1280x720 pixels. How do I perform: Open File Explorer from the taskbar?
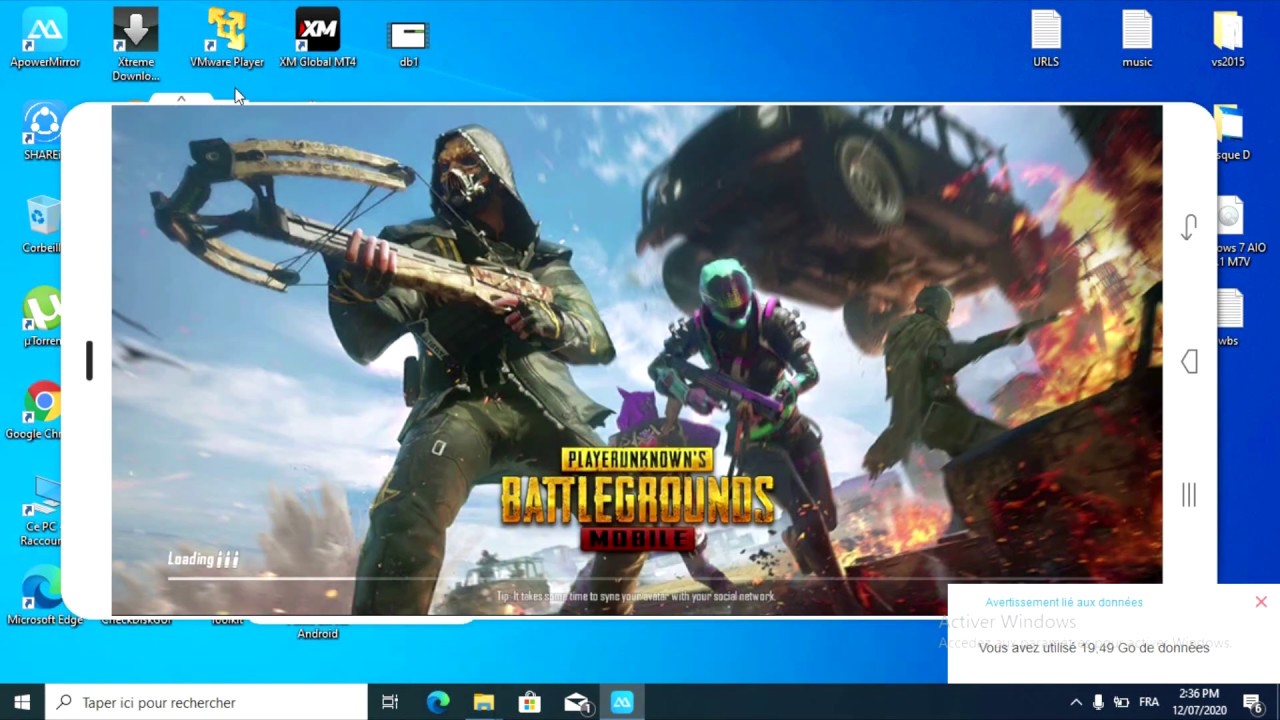[484, 702]
